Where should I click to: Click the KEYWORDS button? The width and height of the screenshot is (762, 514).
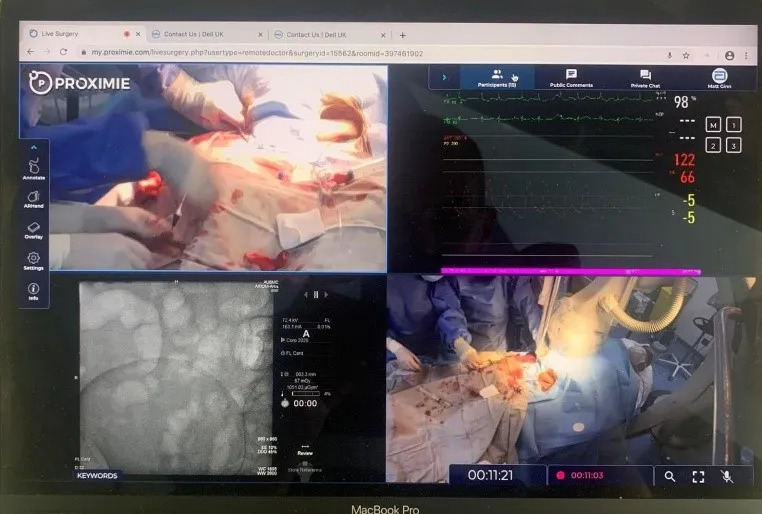click(98, 475)
